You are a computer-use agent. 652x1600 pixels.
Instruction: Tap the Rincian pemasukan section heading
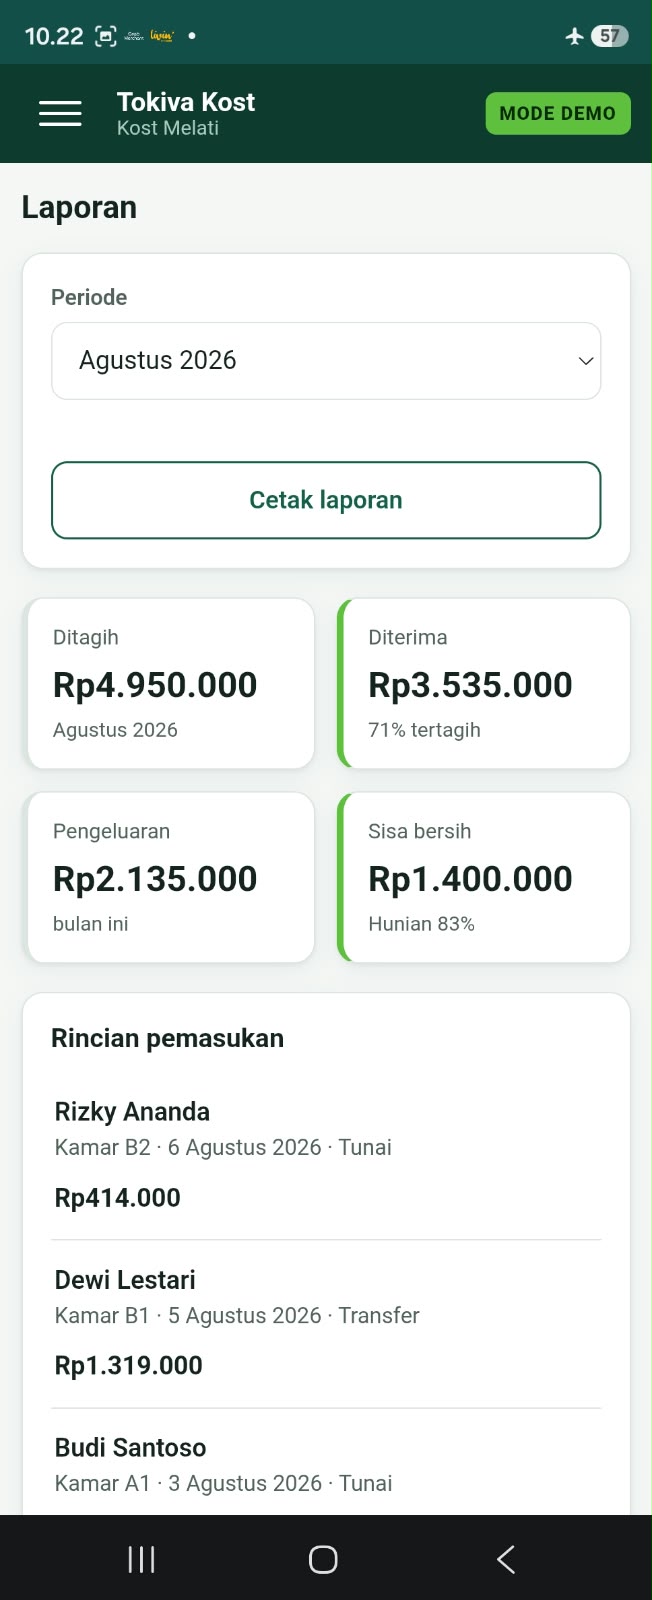168,1038
